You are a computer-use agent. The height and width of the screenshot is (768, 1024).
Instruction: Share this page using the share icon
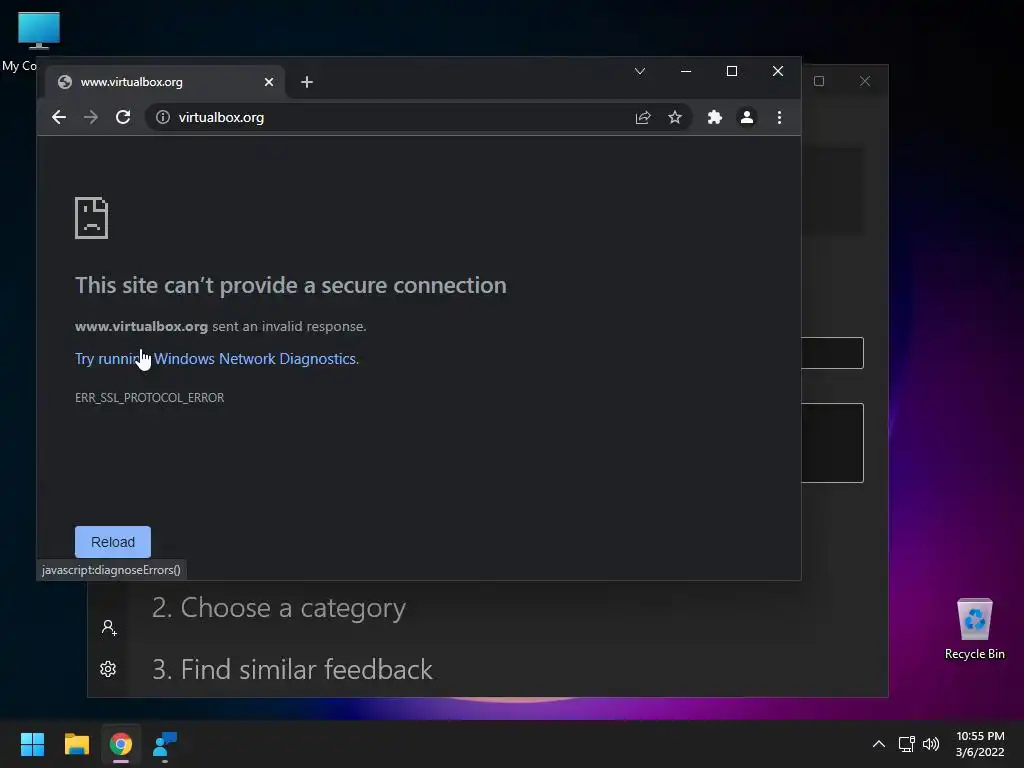coord(643,118)
